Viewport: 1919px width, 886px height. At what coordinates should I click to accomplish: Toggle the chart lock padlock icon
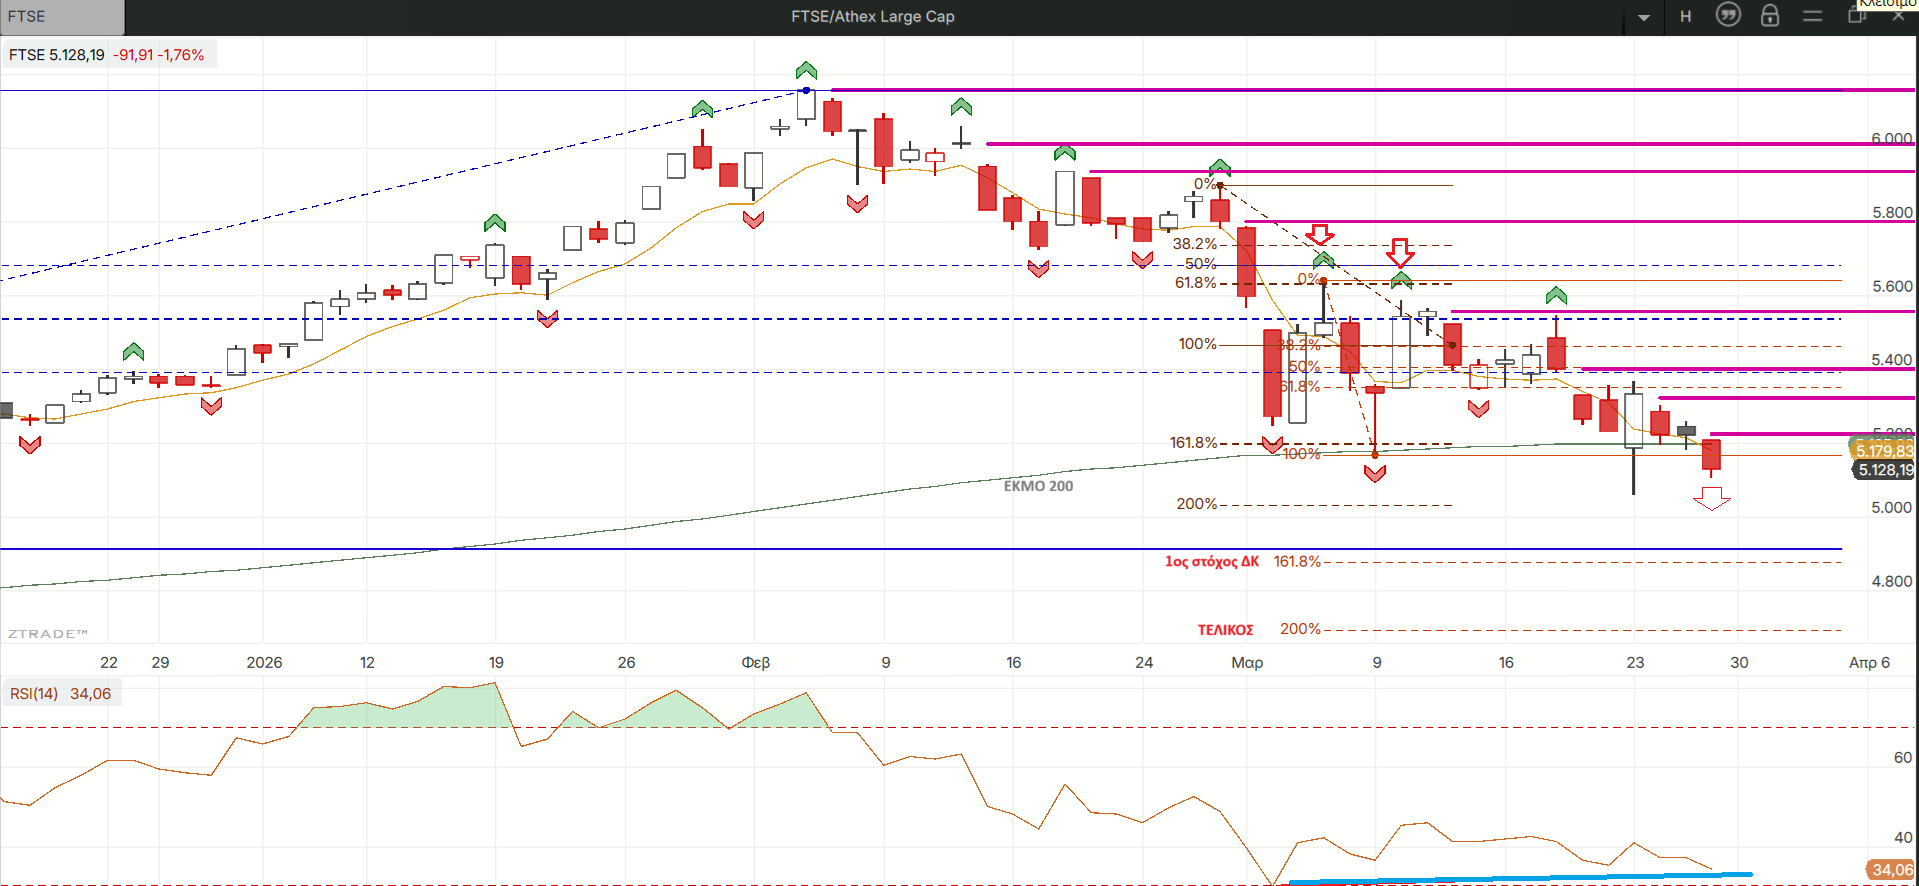[x=1770, y=16]
